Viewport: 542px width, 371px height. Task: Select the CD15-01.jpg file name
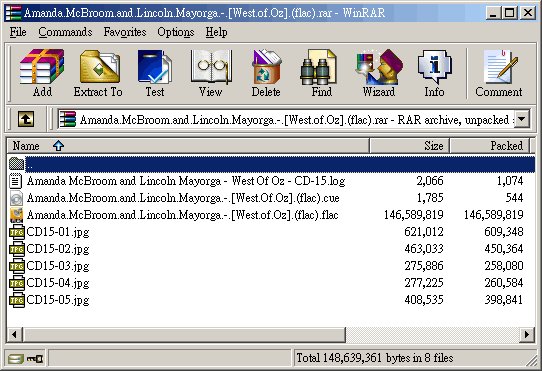point(58,232)
